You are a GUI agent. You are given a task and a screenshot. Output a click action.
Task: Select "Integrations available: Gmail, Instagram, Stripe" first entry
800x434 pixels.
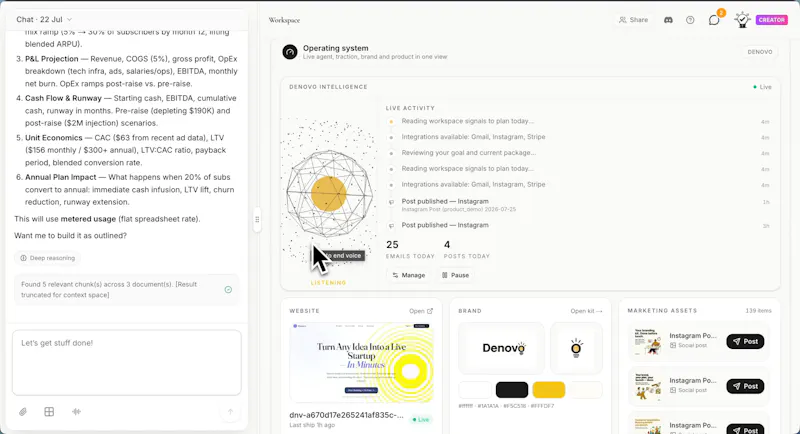point(473,137)
